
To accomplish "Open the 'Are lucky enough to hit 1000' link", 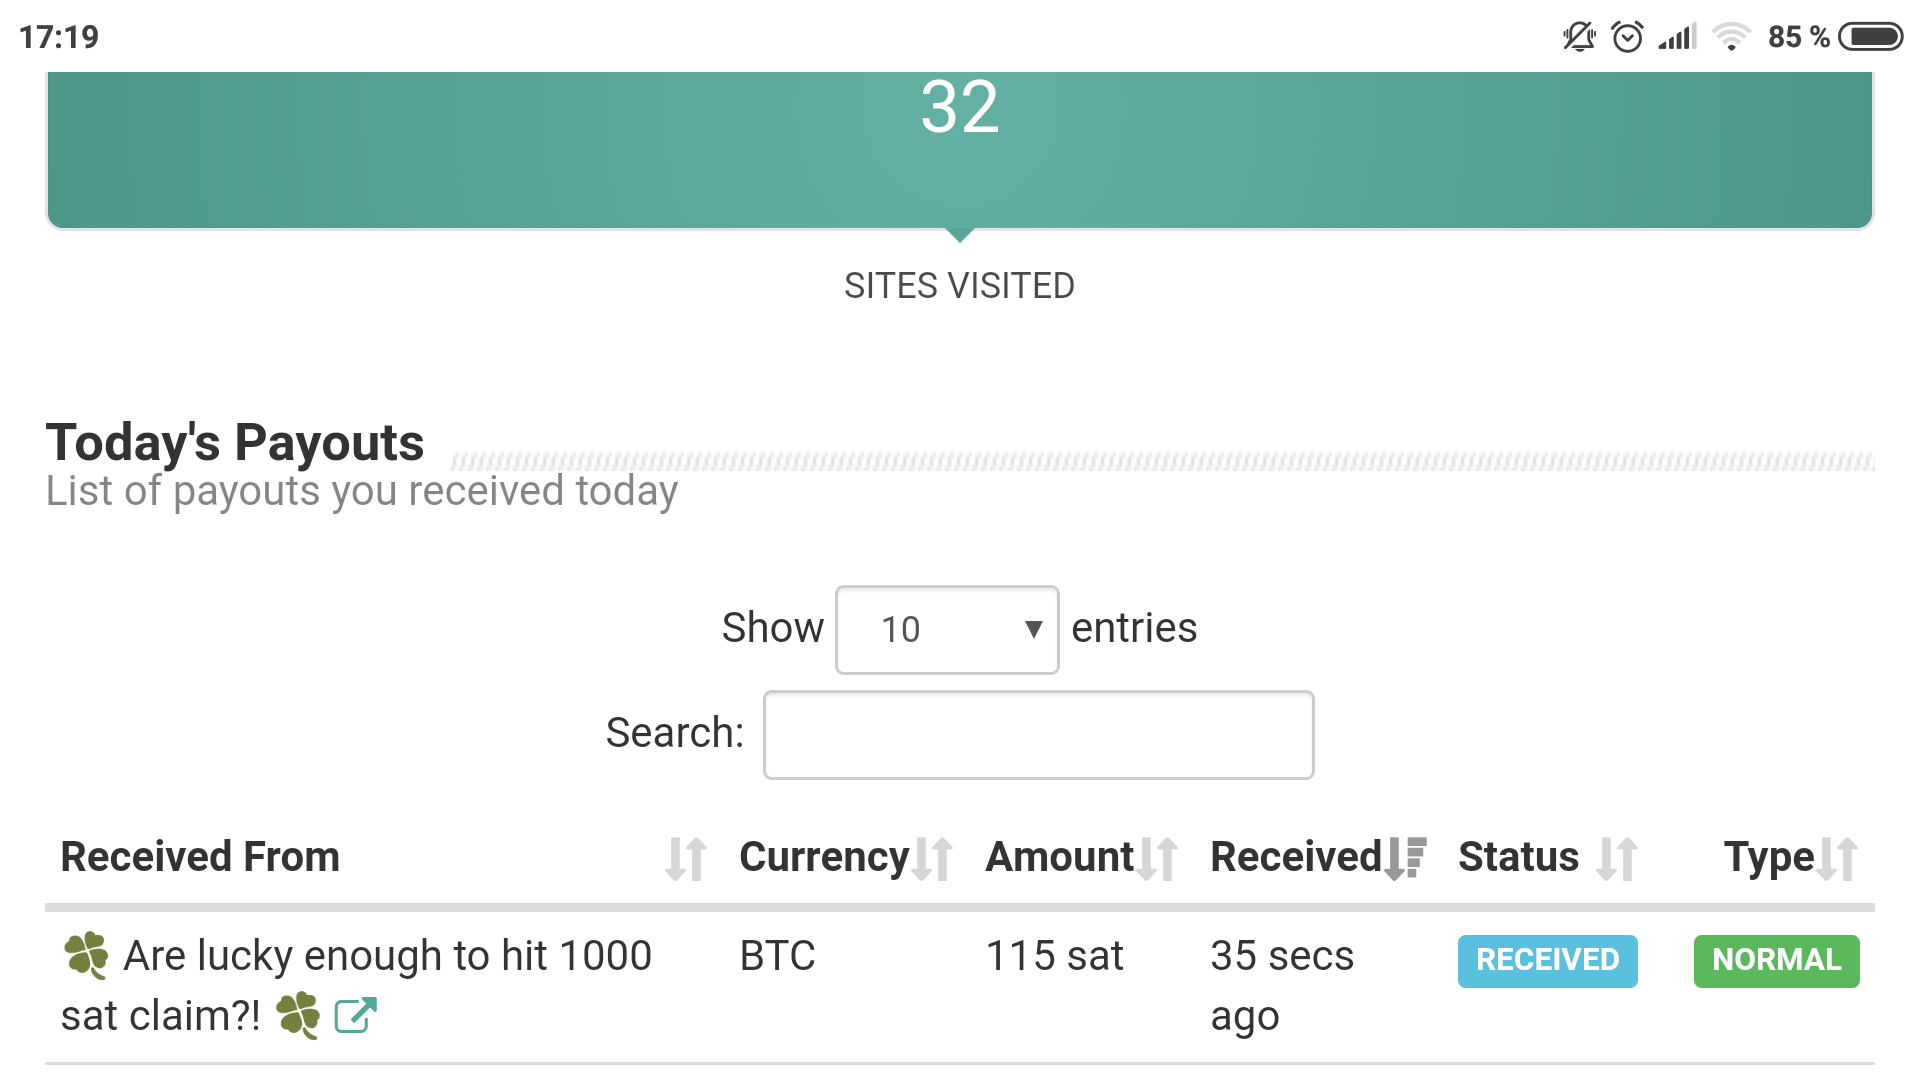I will click(x=387, y=956).
